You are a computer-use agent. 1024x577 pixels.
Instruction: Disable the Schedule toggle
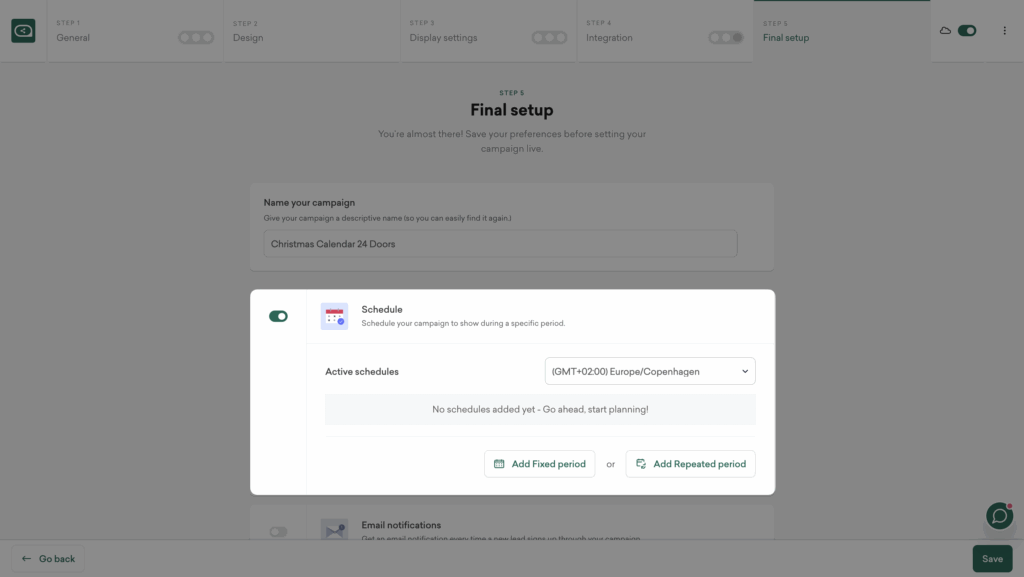tap(278, 316)
